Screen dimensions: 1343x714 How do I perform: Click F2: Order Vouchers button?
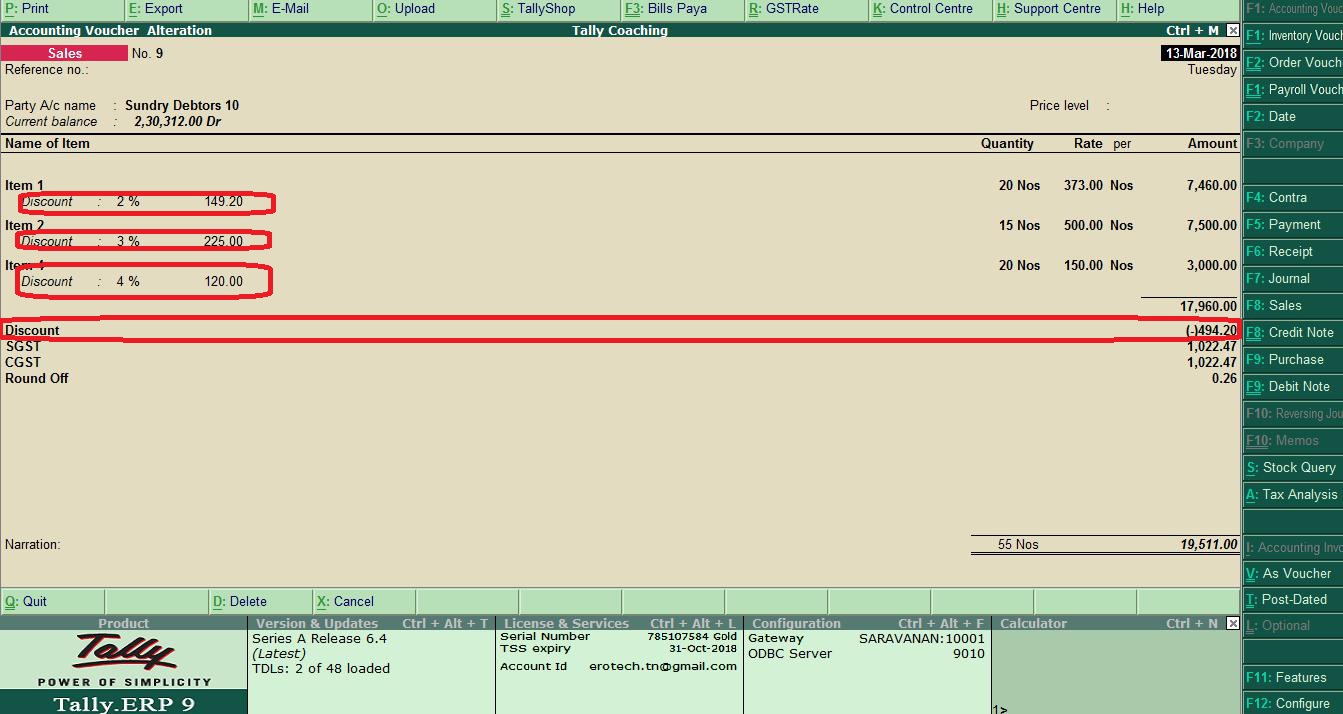1293,62
